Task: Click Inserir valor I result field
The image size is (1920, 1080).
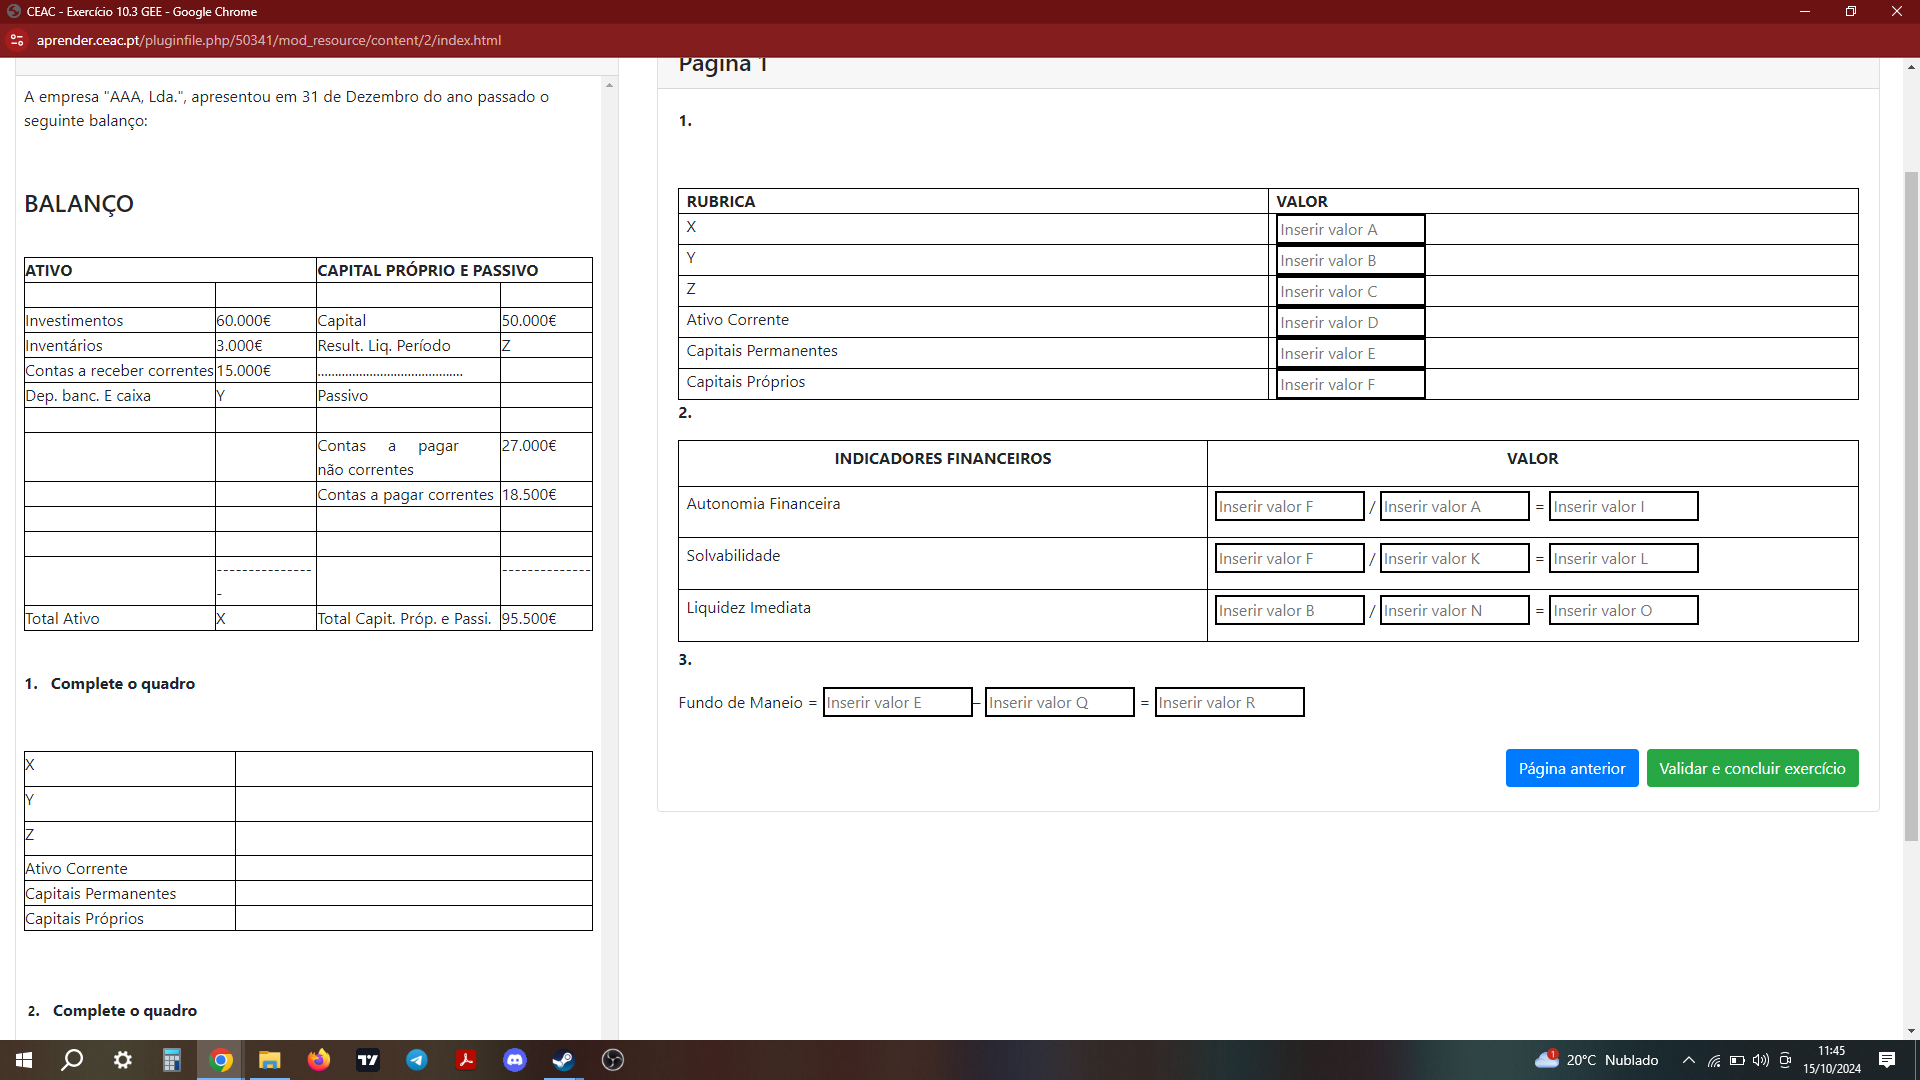Action: pos(1623,506)
